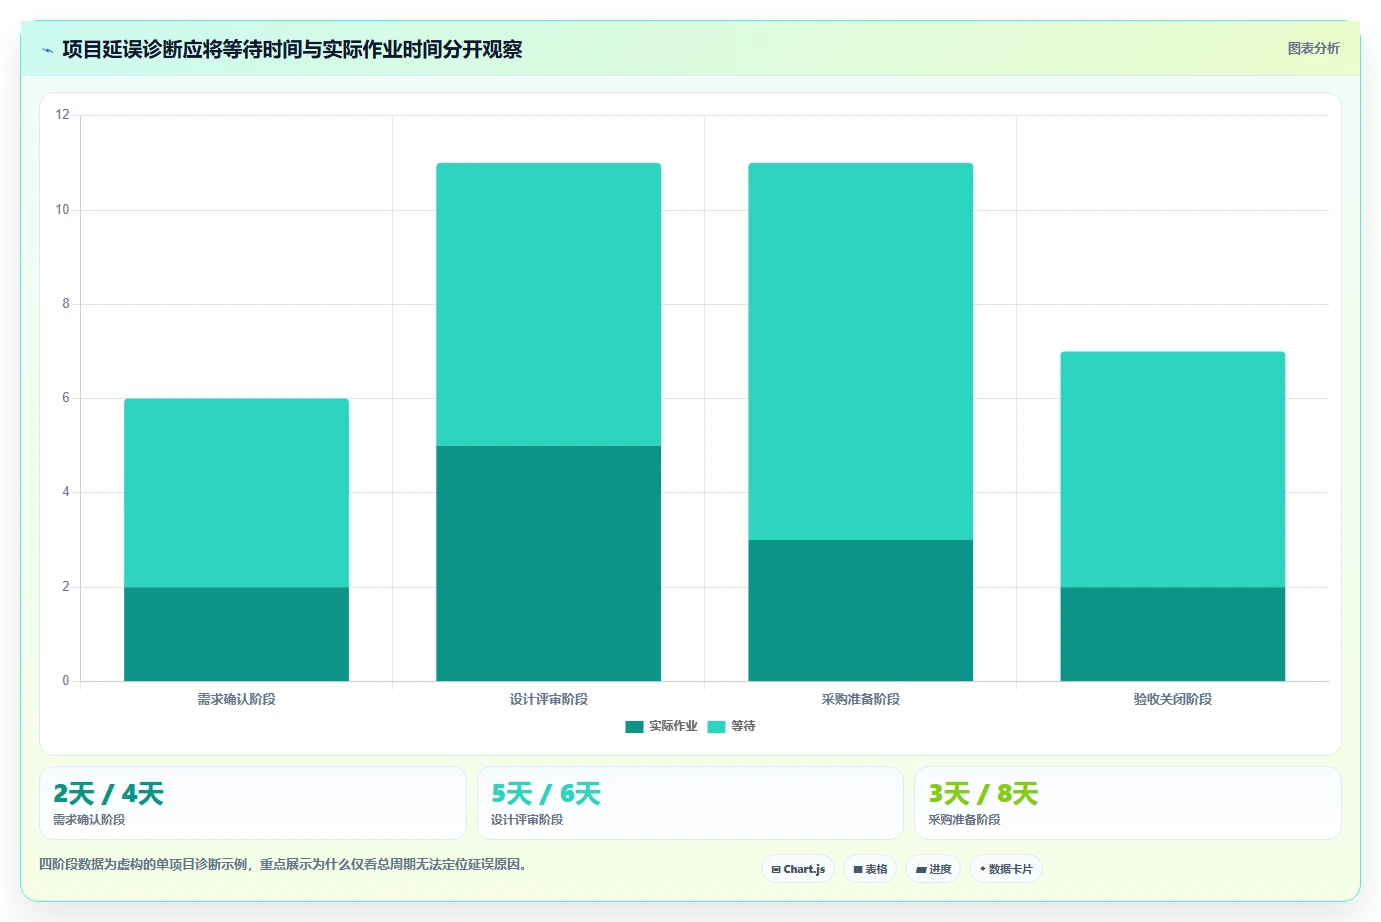1381x922 pixels.
Task: Open the 5天 / 6天 设计评审阶段 card
Action: coord(690,803)
